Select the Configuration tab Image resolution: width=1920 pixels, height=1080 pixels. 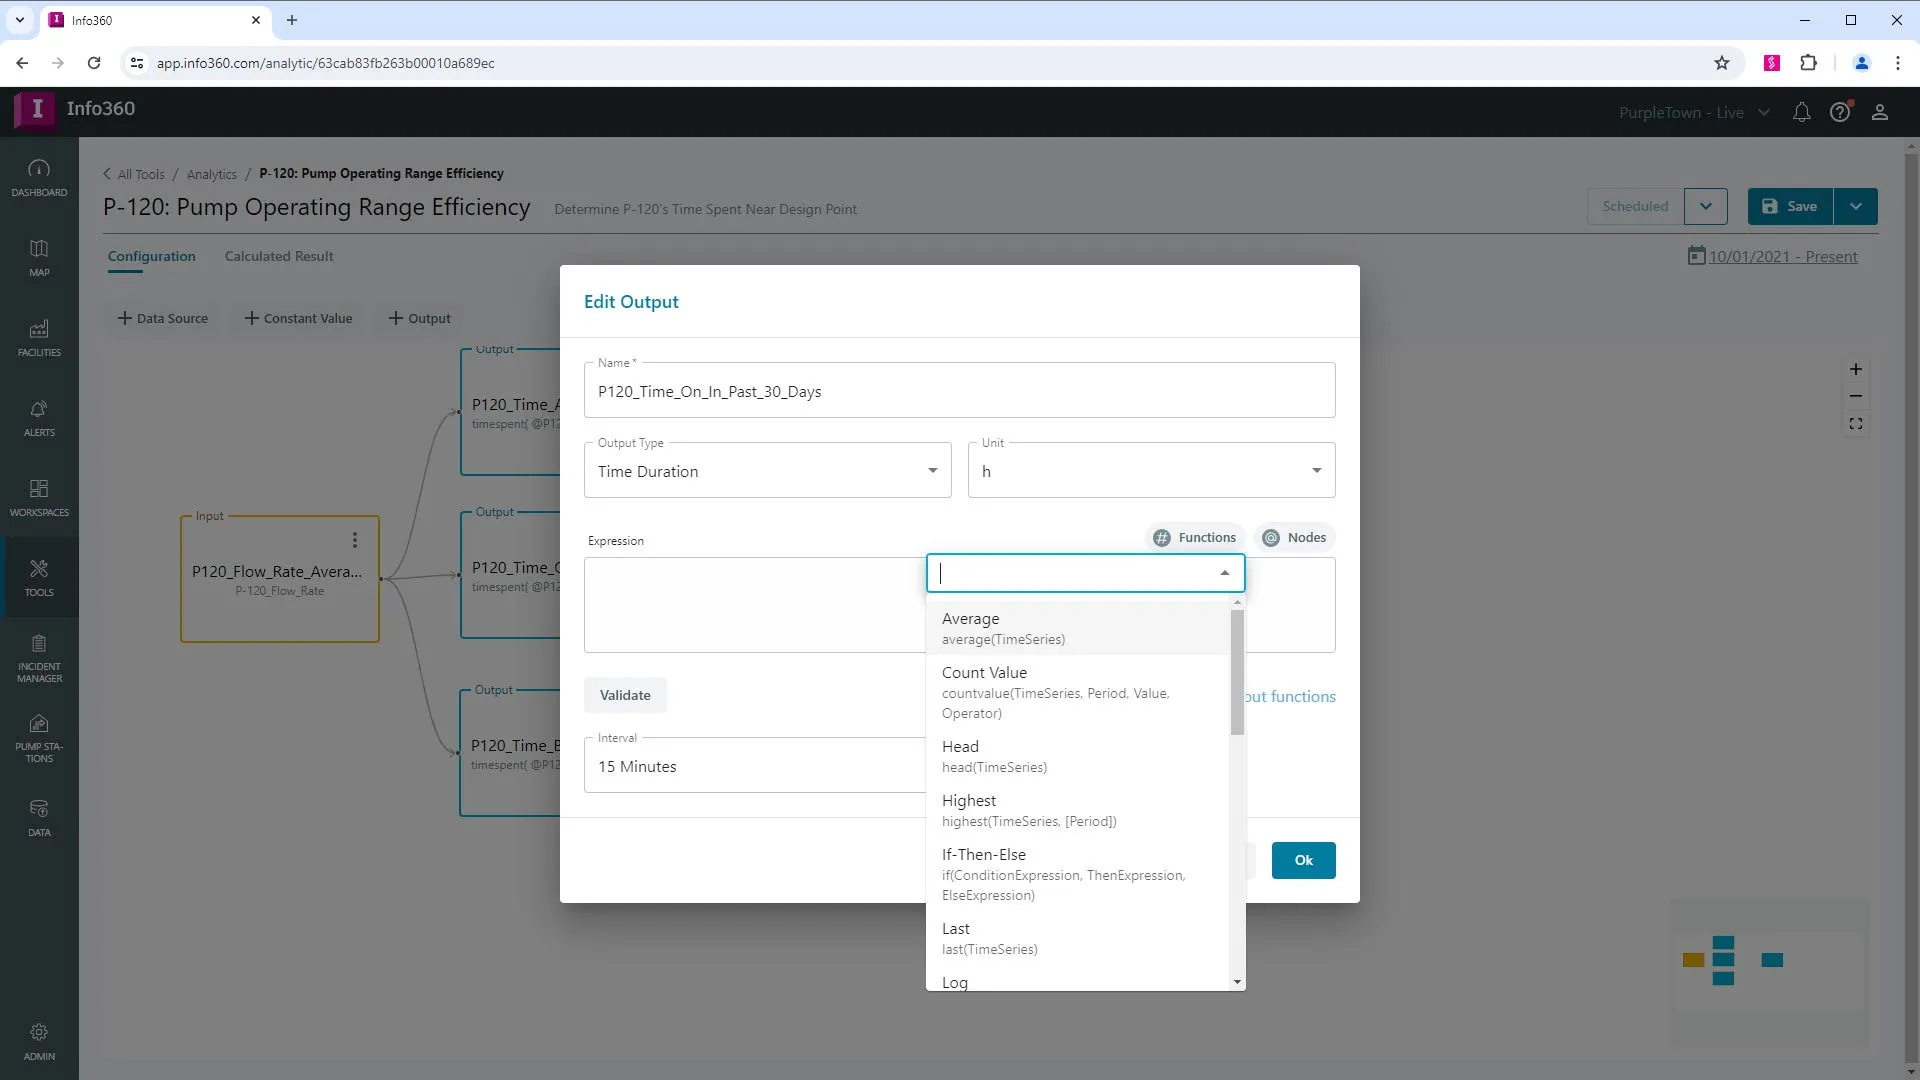click(x=151, y=256)
